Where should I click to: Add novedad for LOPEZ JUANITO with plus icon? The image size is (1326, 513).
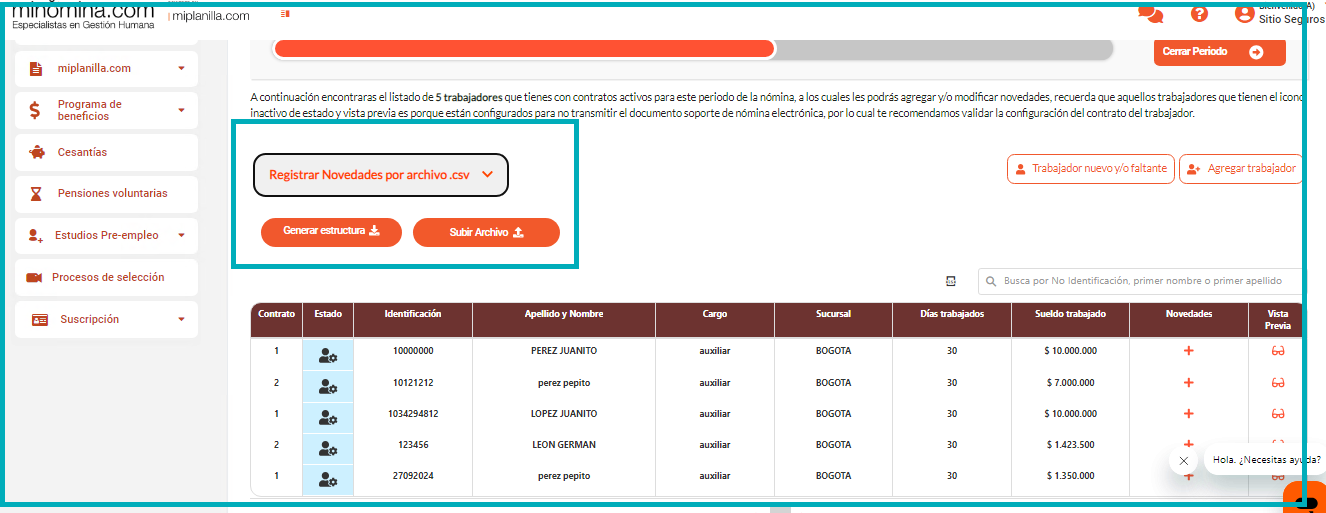(x=1188, y=414)
